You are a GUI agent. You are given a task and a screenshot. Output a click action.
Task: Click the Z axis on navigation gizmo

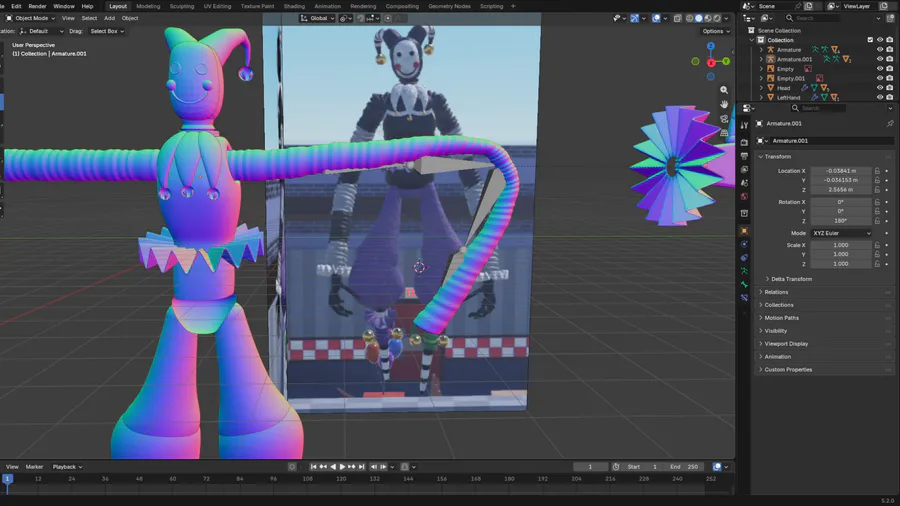[711, 46]
